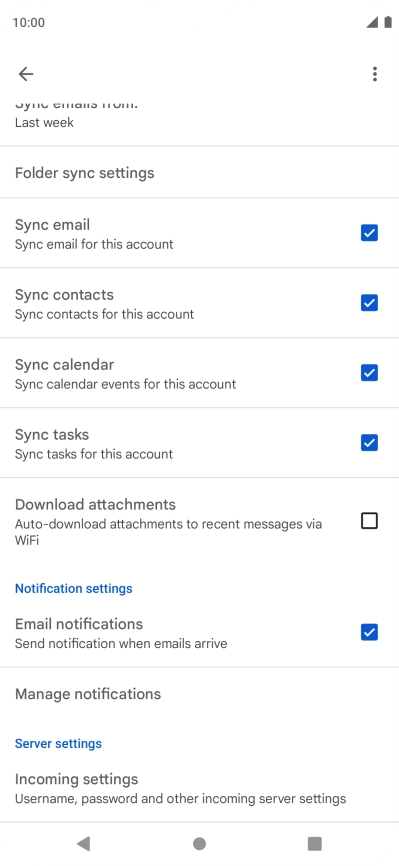Tap Android back navigation triangle
The height and width of the screenshot is (866, 399).
(x=83, y=843)
